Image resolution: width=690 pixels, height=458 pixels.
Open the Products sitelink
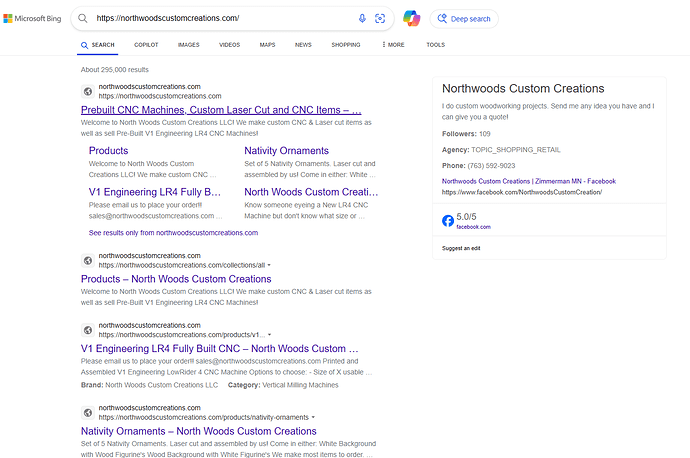[108, 150]
